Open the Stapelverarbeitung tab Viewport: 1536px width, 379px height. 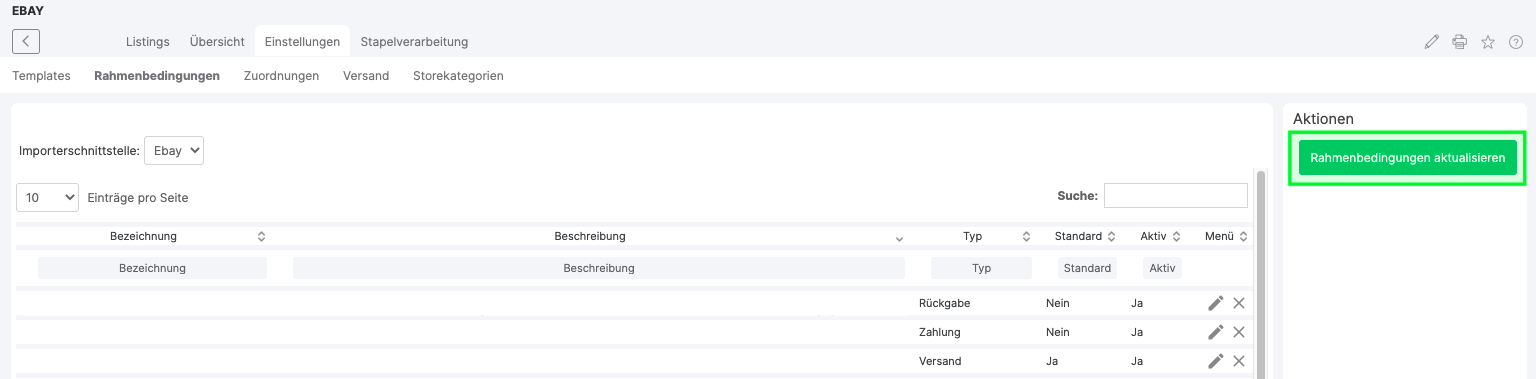tap(414, 42)
